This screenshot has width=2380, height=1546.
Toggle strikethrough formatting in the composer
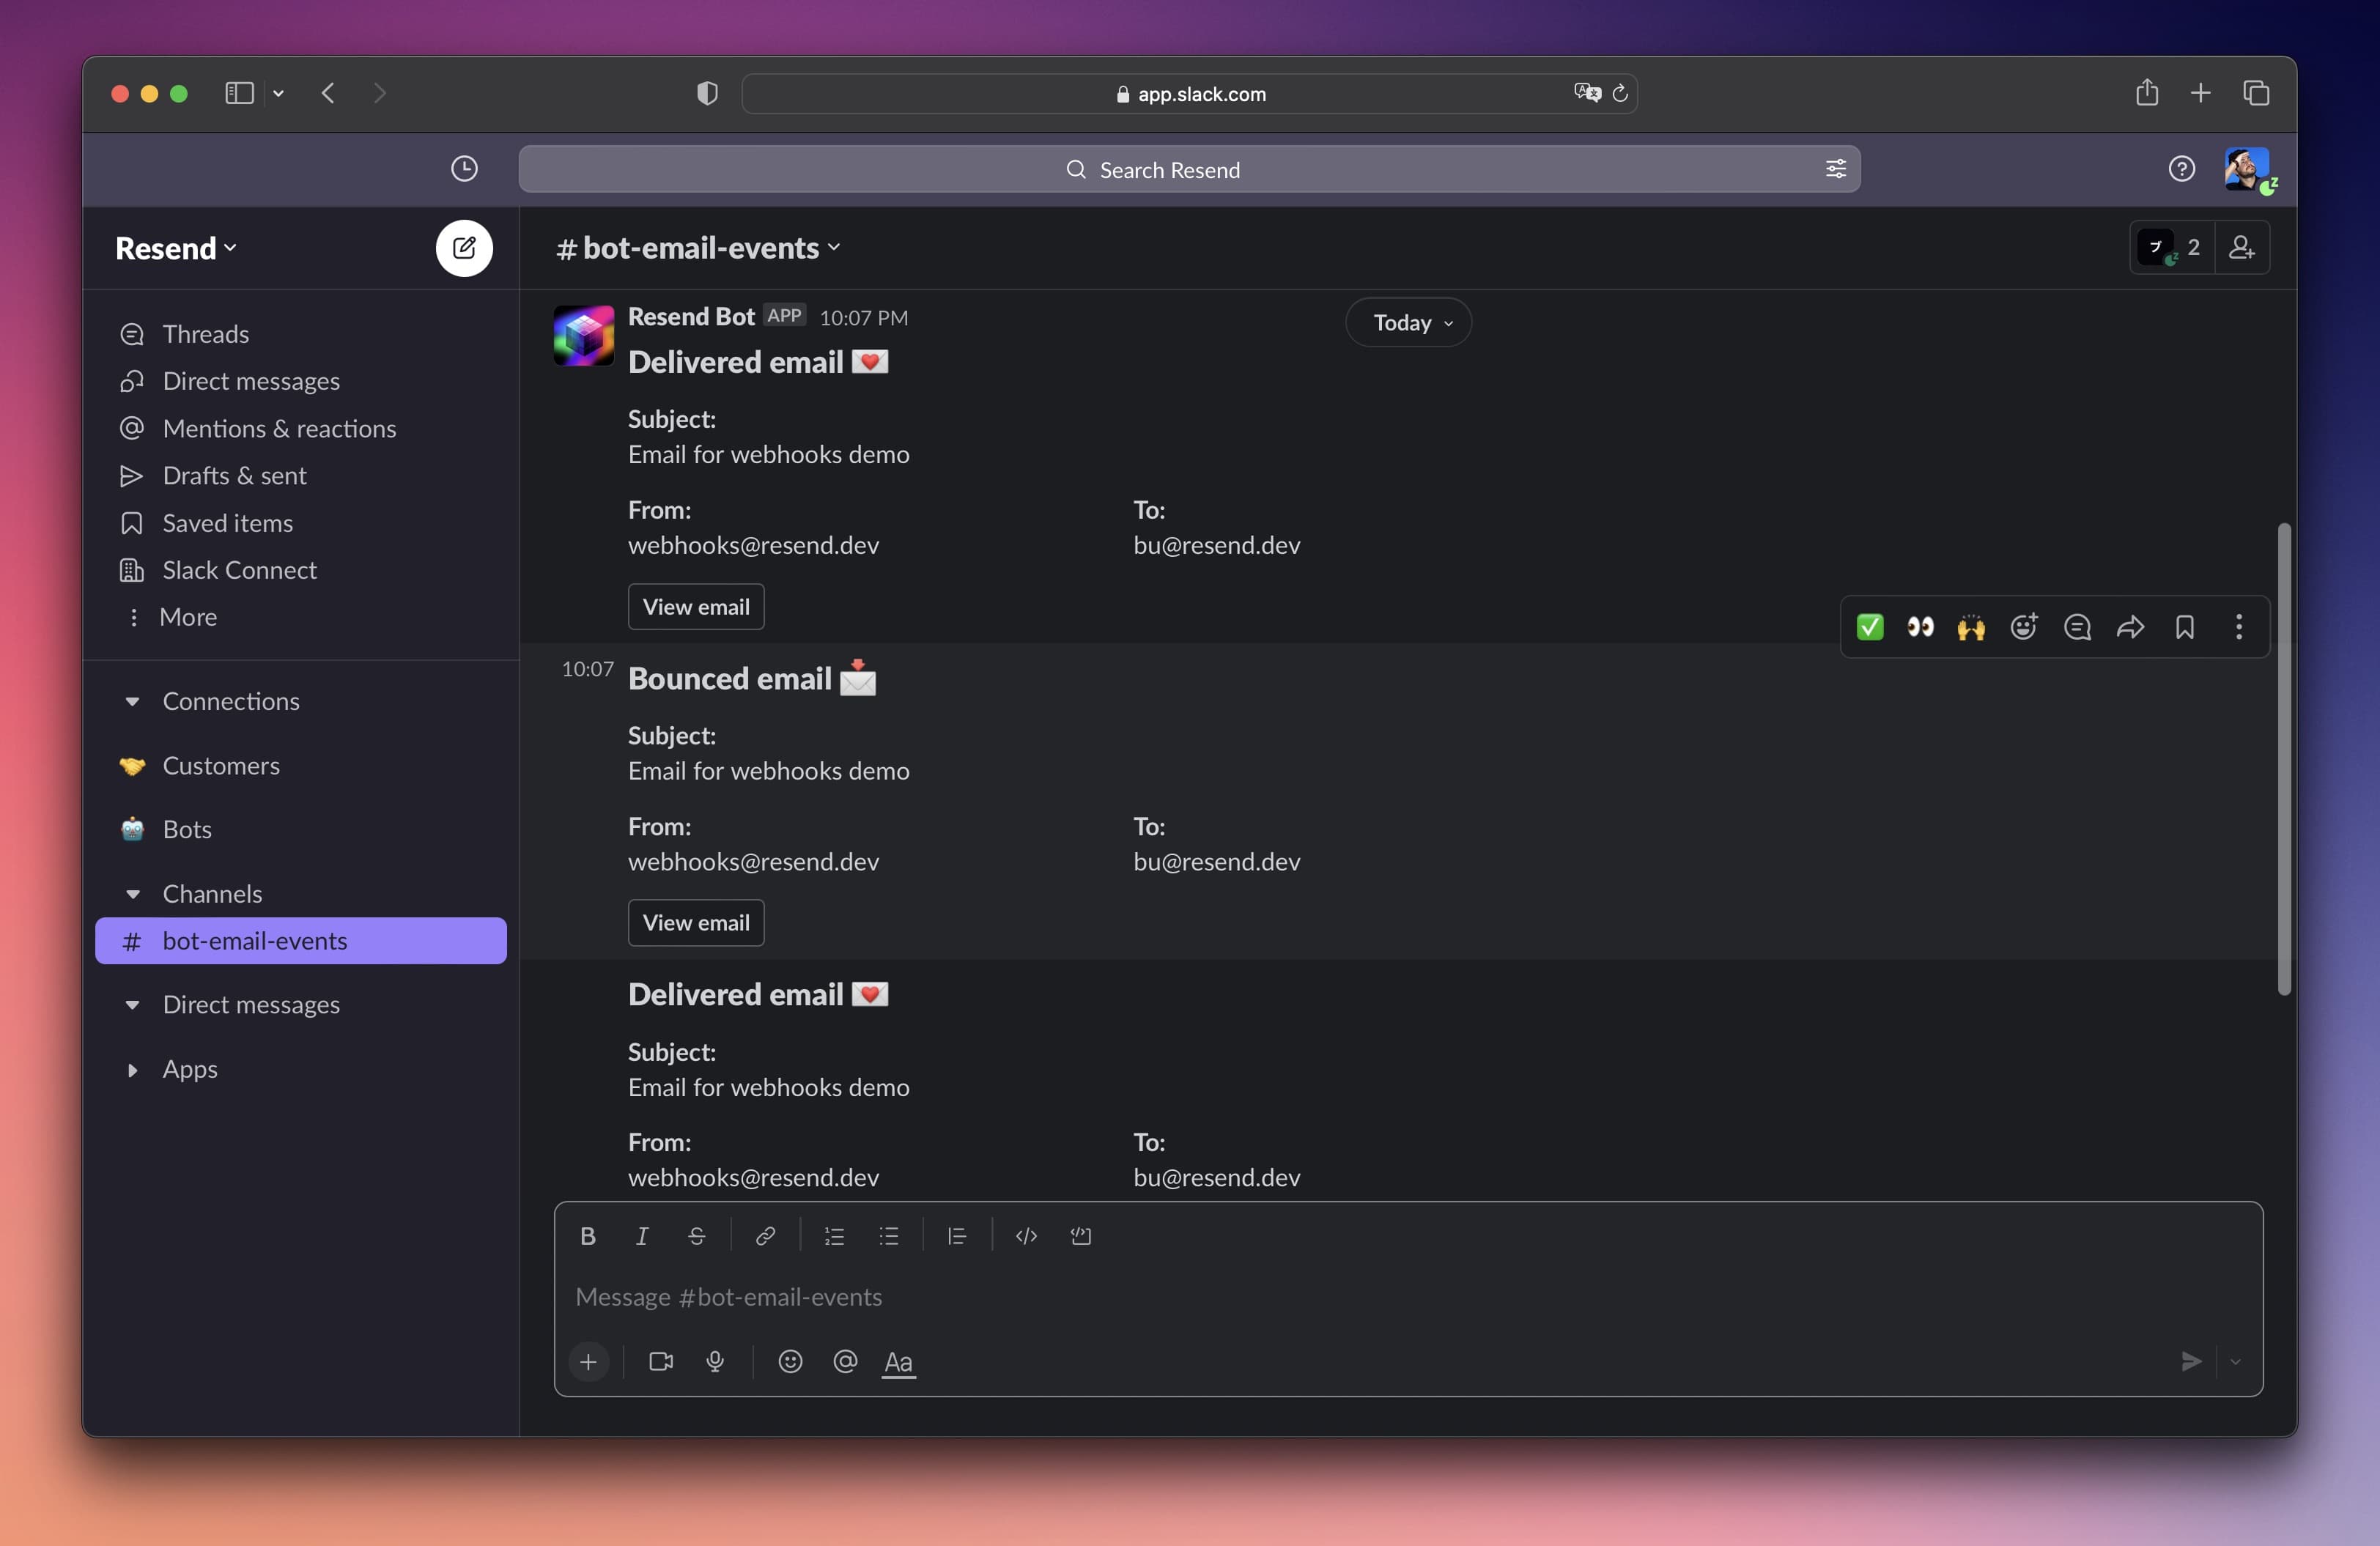pyautogui.click(x=697, y=1236)
